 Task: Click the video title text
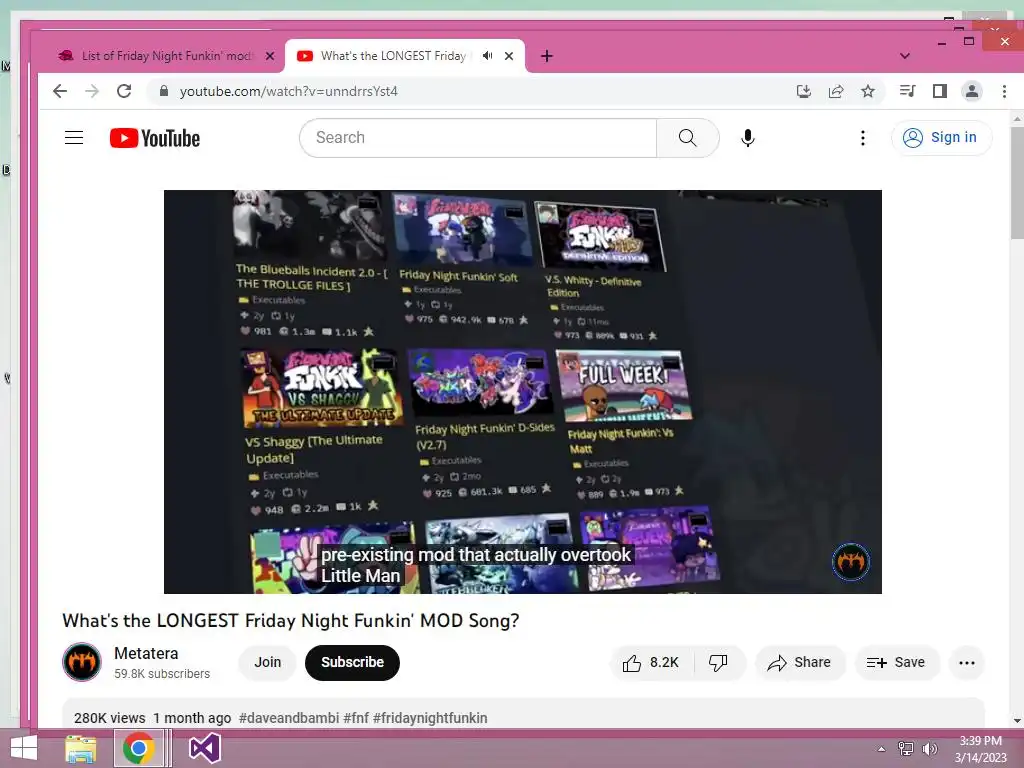point(291,620)
